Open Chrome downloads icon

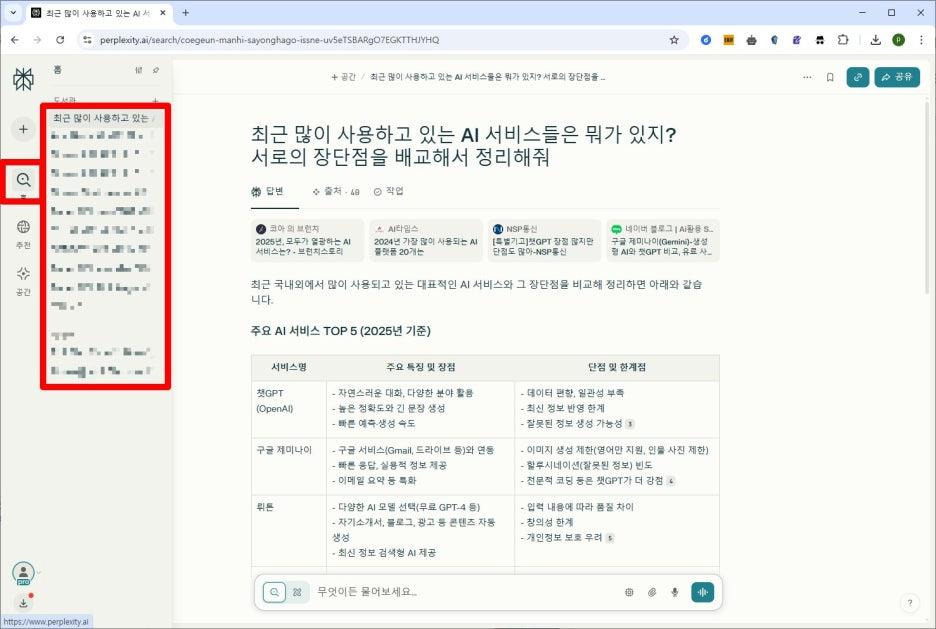pyautogui.click(x=876, y=40)
